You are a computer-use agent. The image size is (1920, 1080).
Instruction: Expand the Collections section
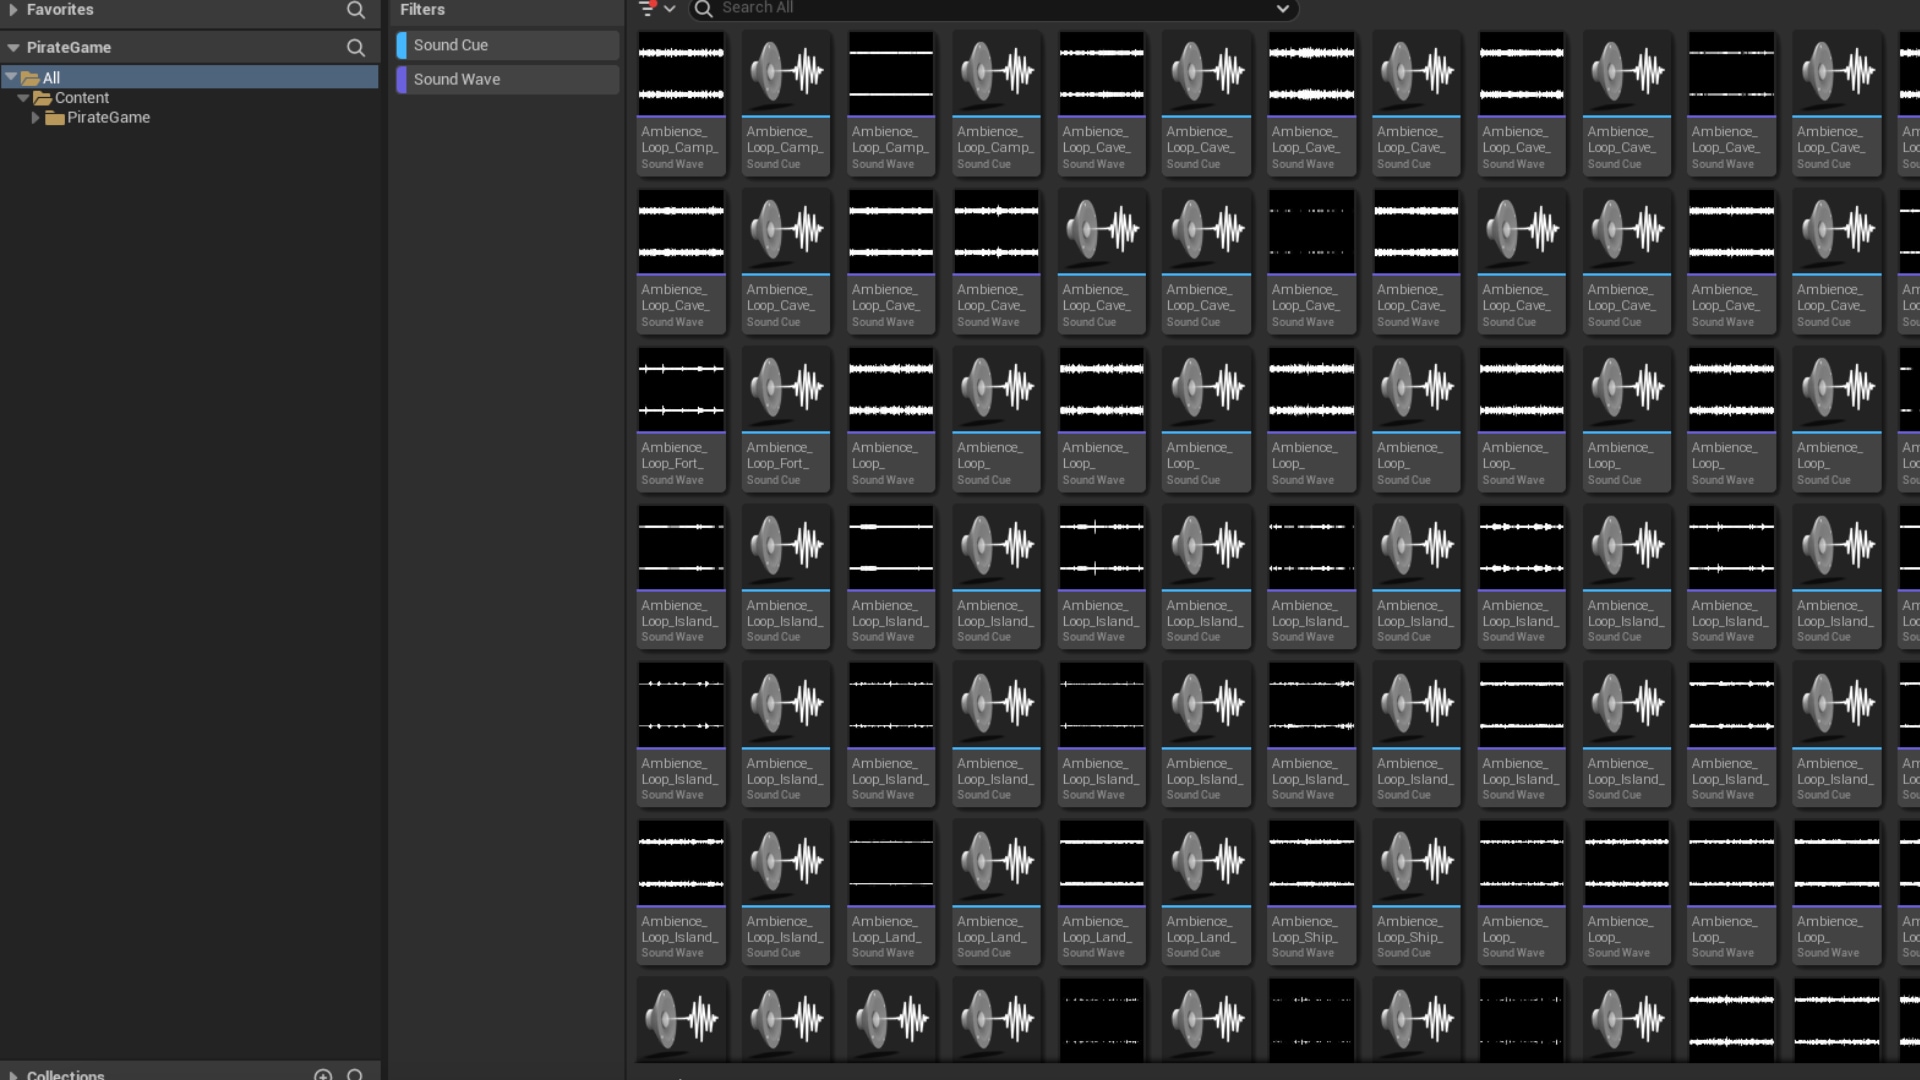click(x=13, y=1075)
